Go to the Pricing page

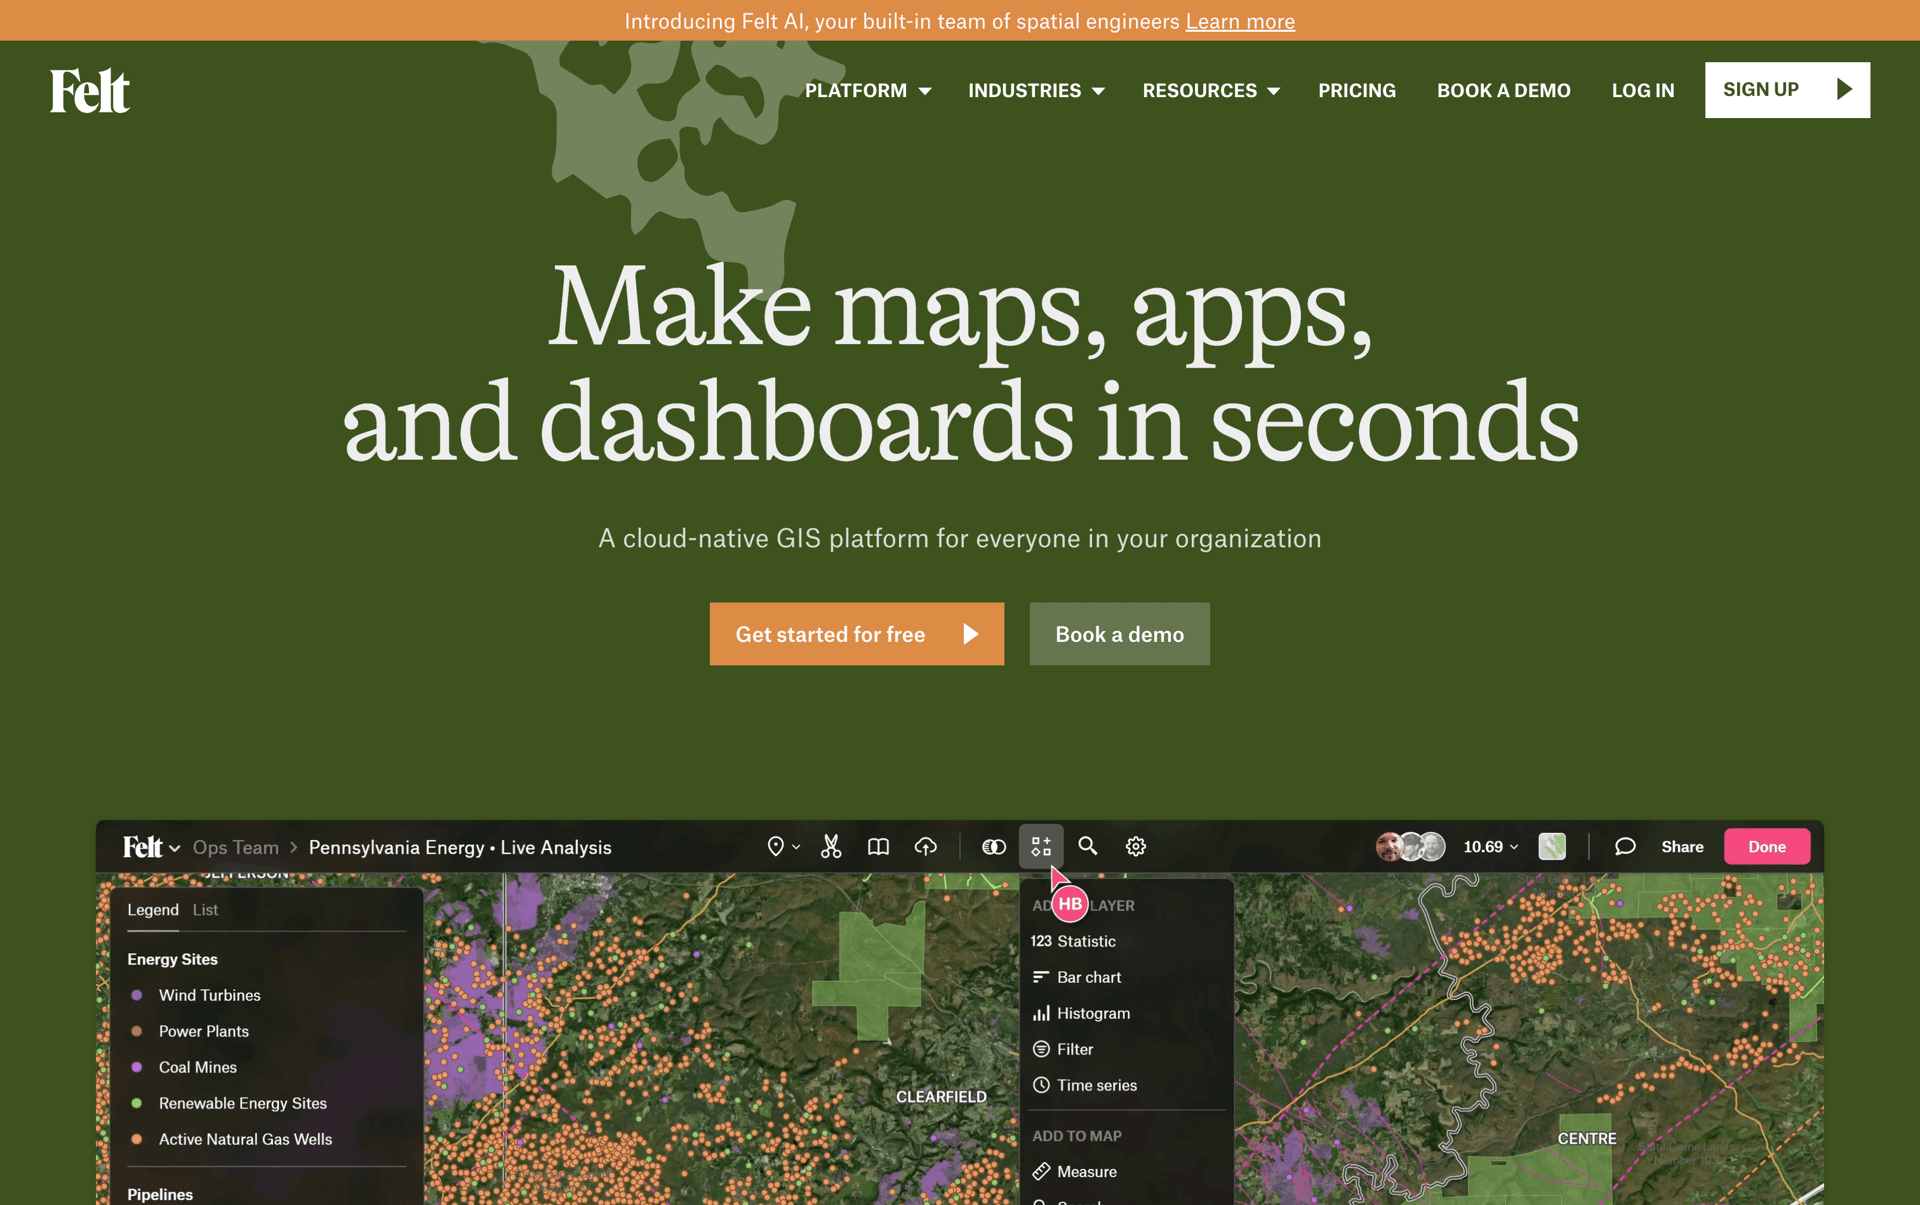[x=1357, y=90]
